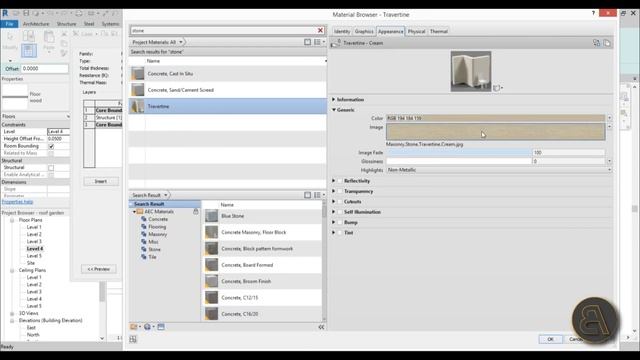Open Stone category in AEC Materials
Viewport: 640px width, 360px height.
154,249
